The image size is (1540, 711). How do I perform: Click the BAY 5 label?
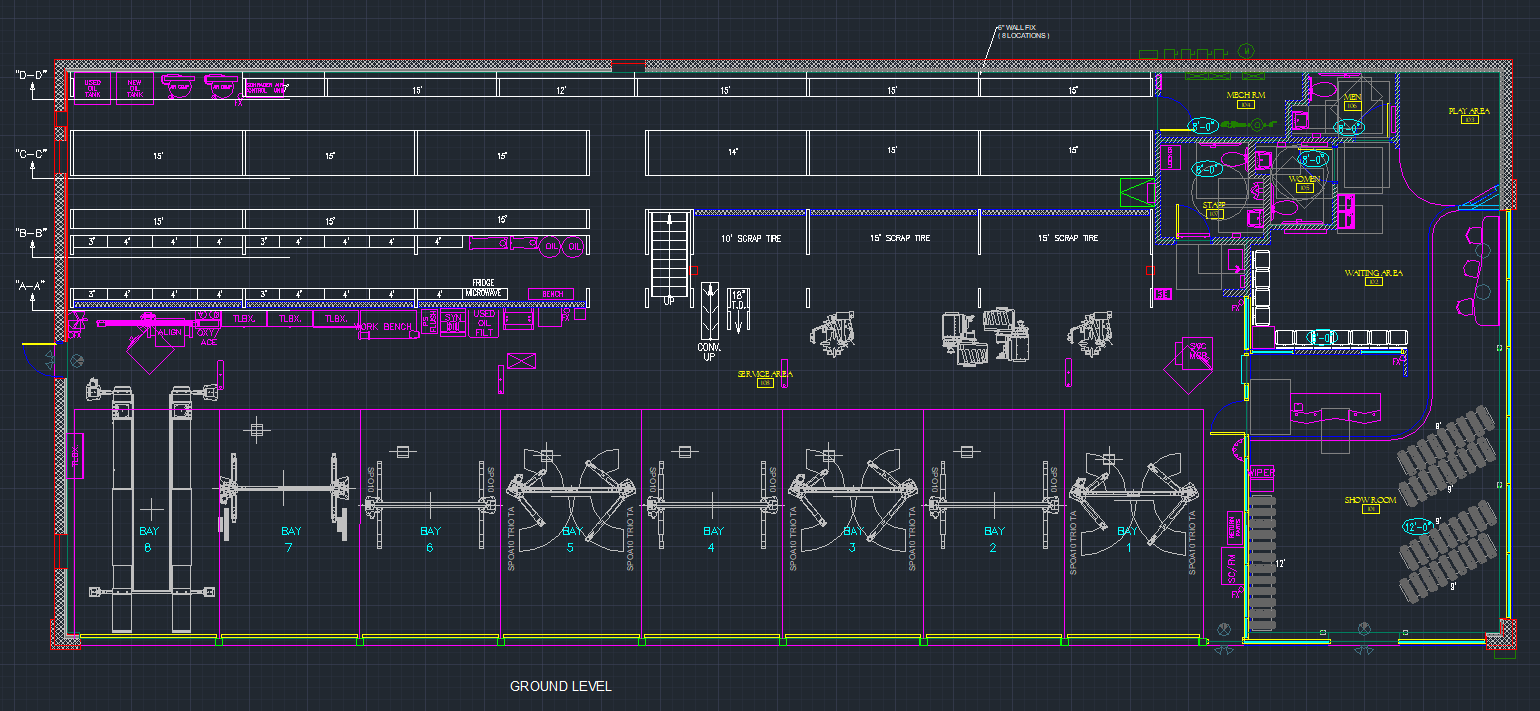pos(571,539)
